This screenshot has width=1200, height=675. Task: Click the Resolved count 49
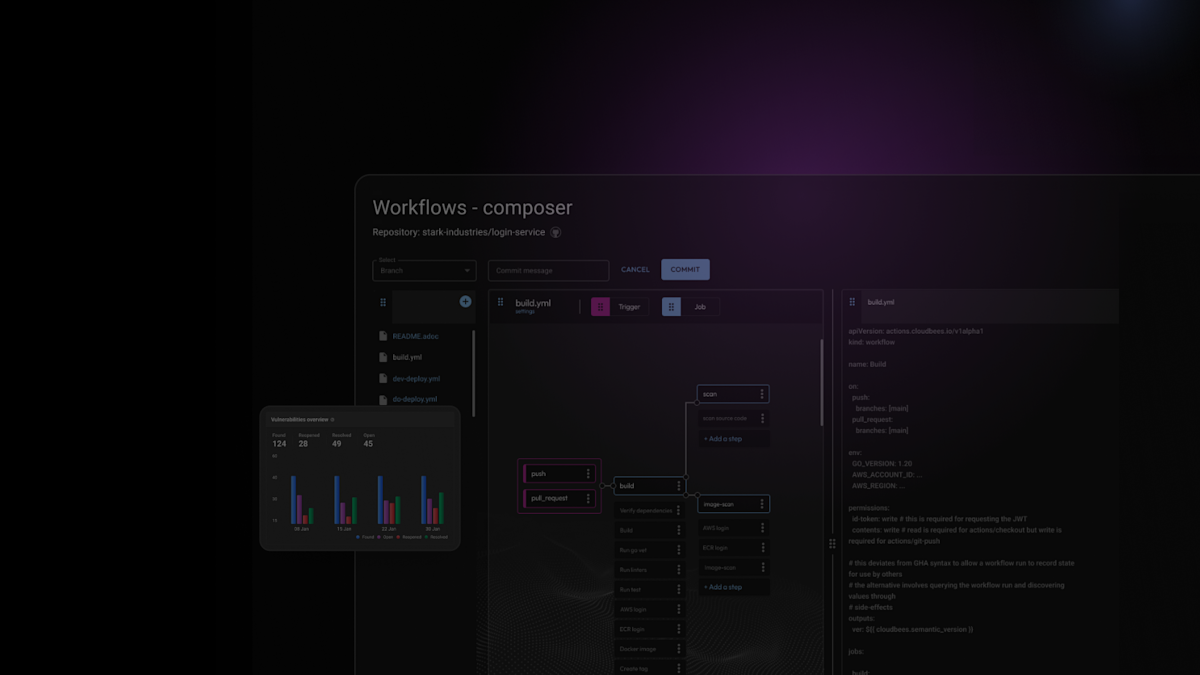(x=338, y=444)
